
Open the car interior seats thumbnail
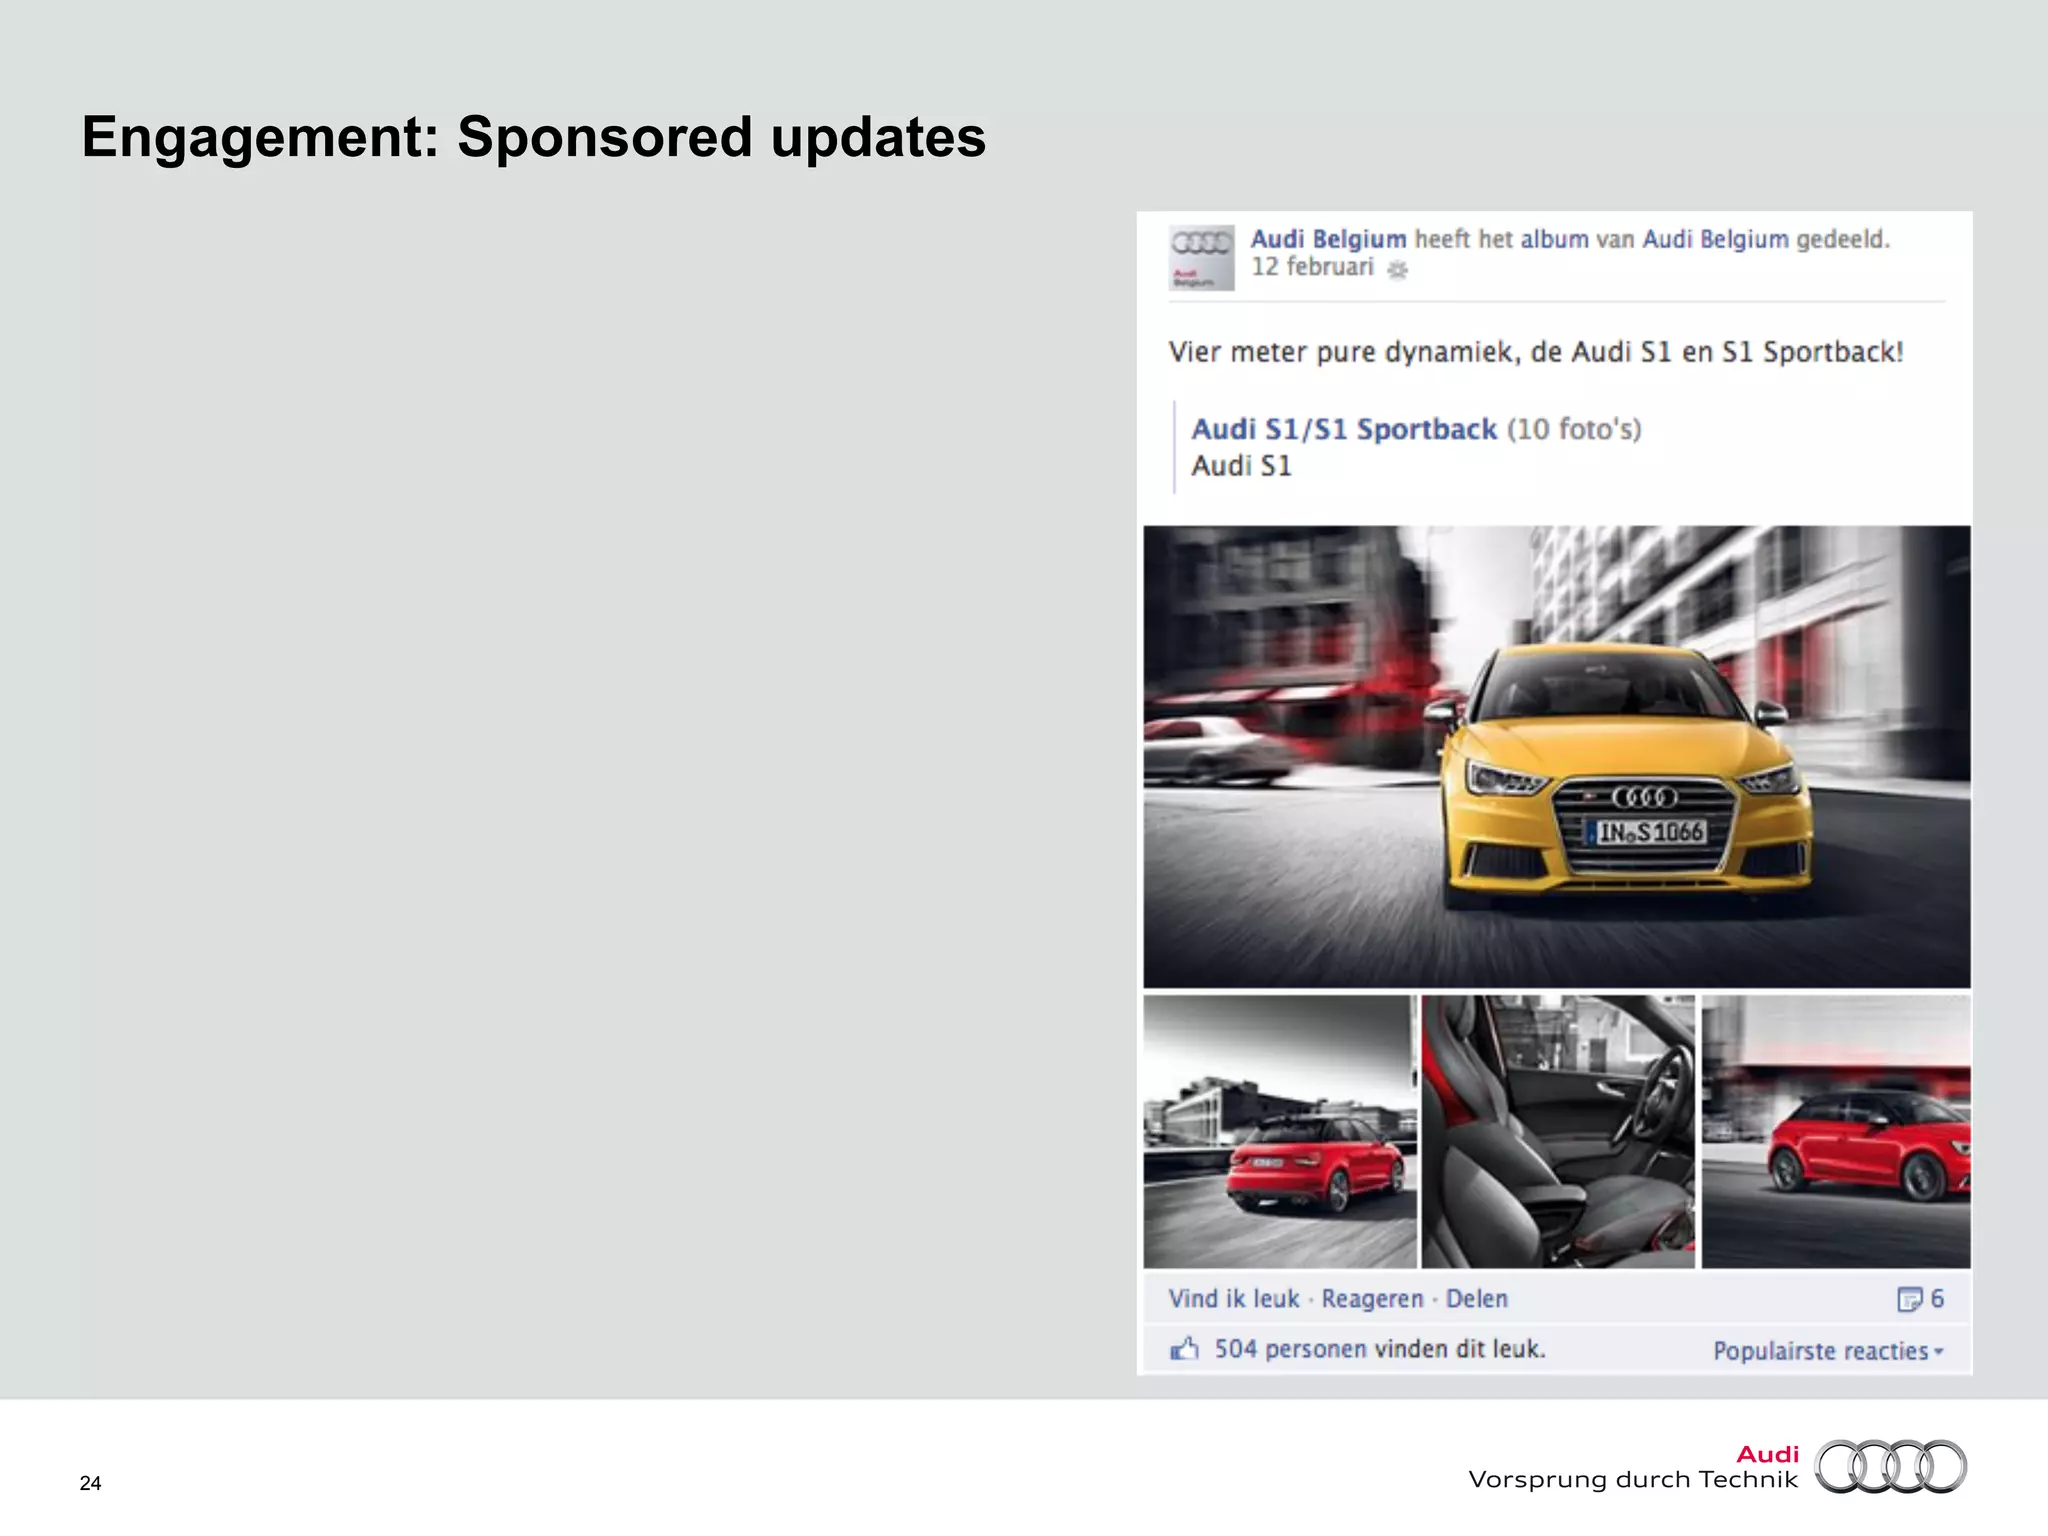[1558, 1131]
